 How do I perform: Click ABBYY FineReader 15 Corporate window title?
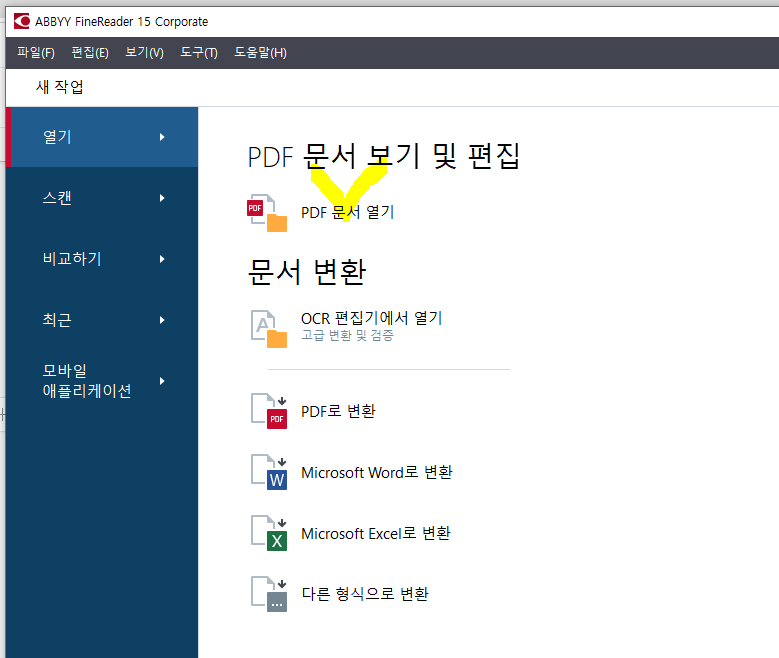(x=121, y=21)
